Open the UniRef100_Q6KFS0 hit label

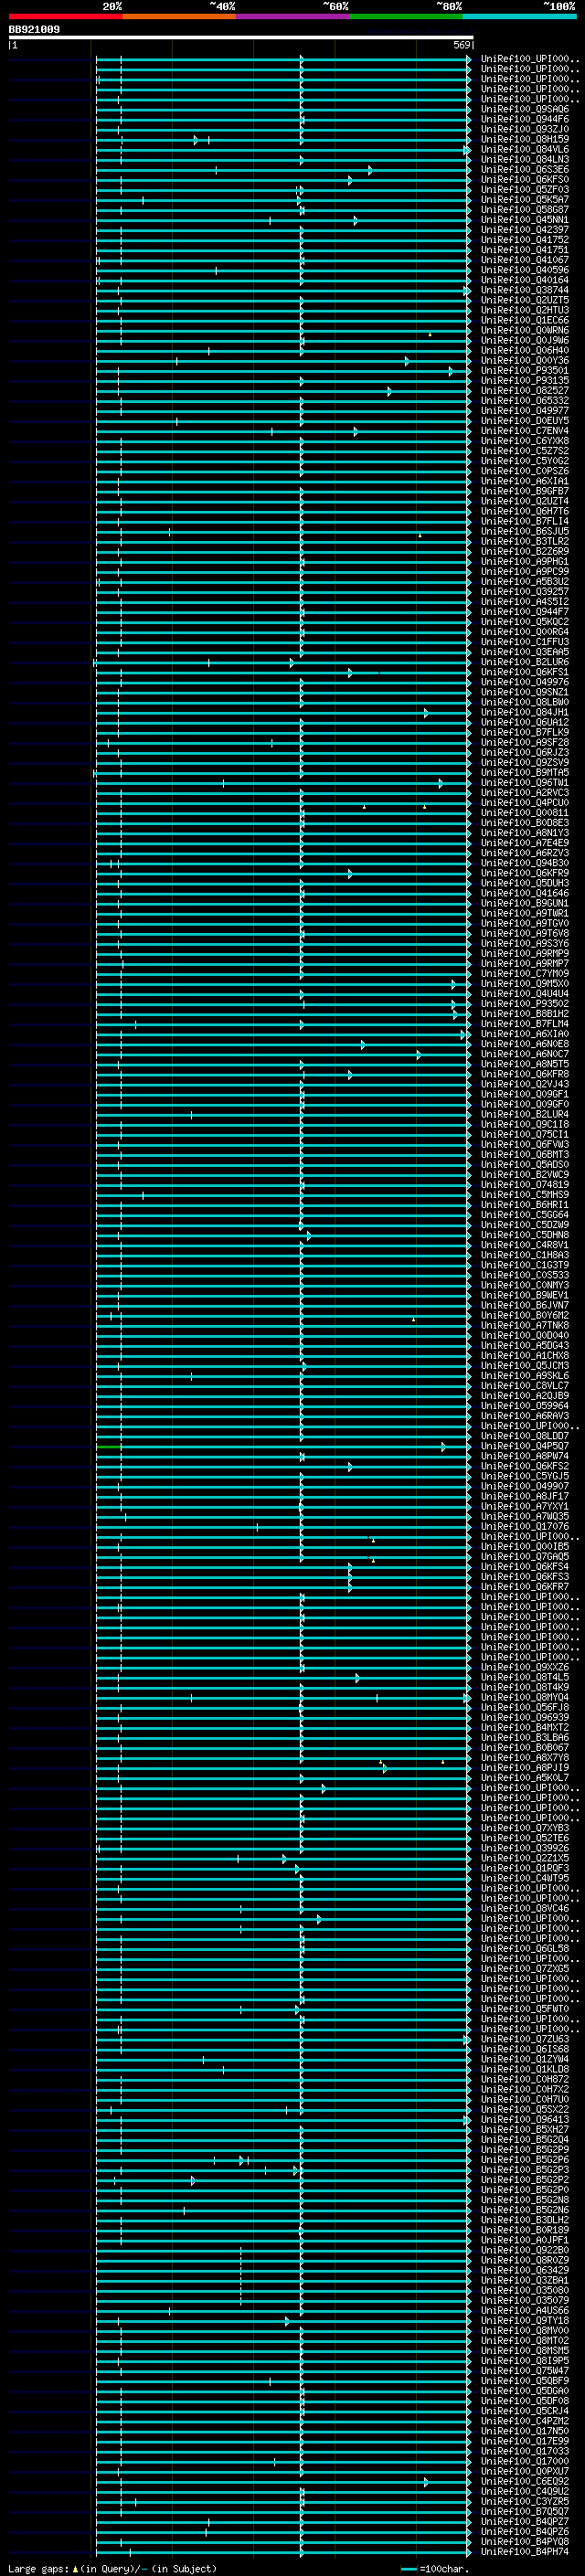click(x=525, y=180)
